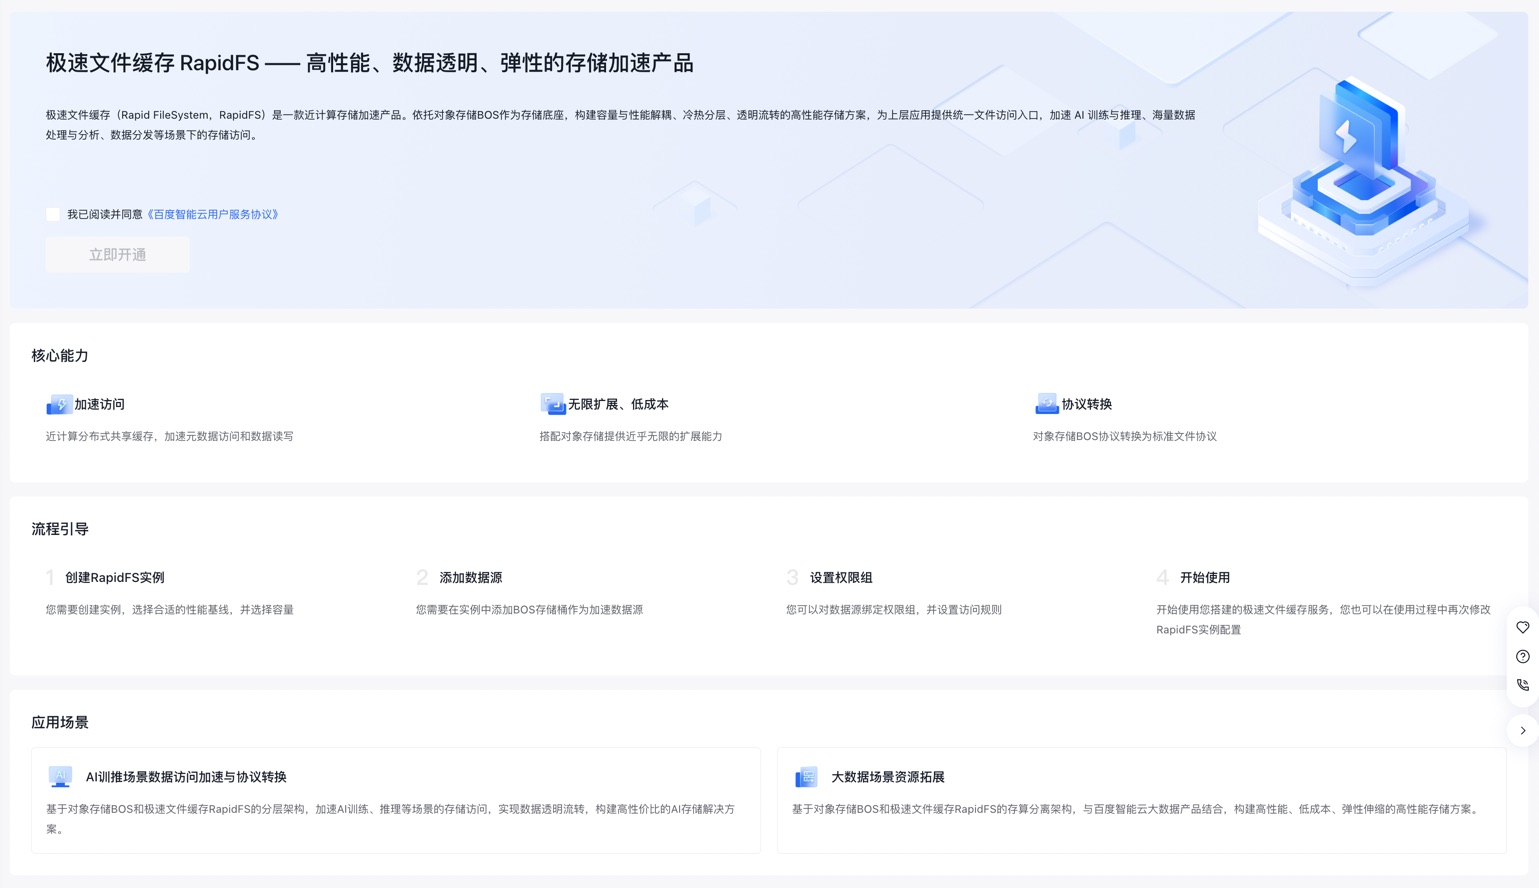Click the 应用场景 section title

60,722
